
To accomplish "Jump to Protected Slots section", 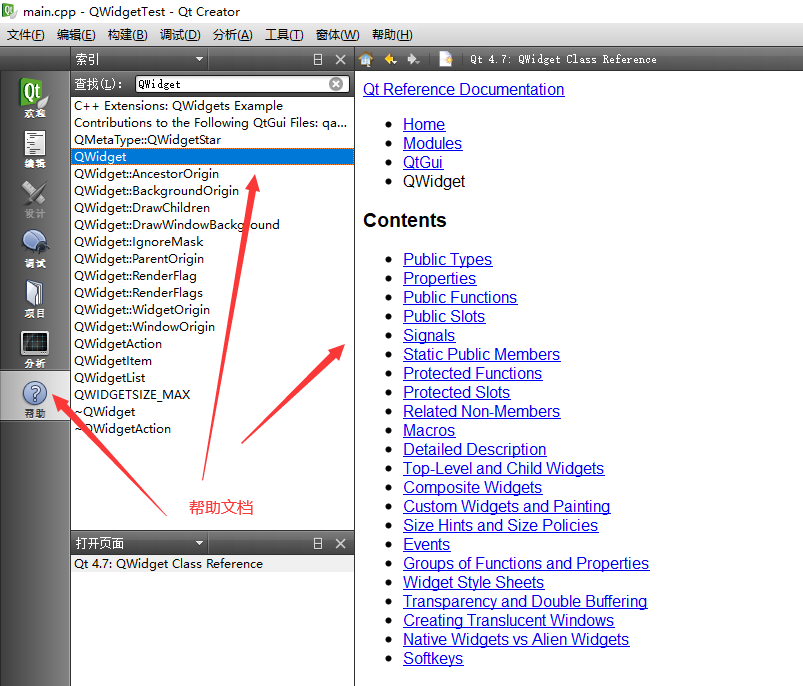I will [456, 392].
